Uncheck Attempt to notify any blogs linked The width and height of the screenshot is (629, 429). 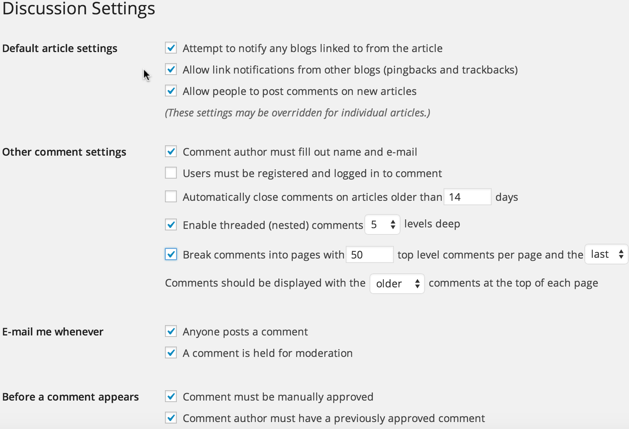[171, 48]
